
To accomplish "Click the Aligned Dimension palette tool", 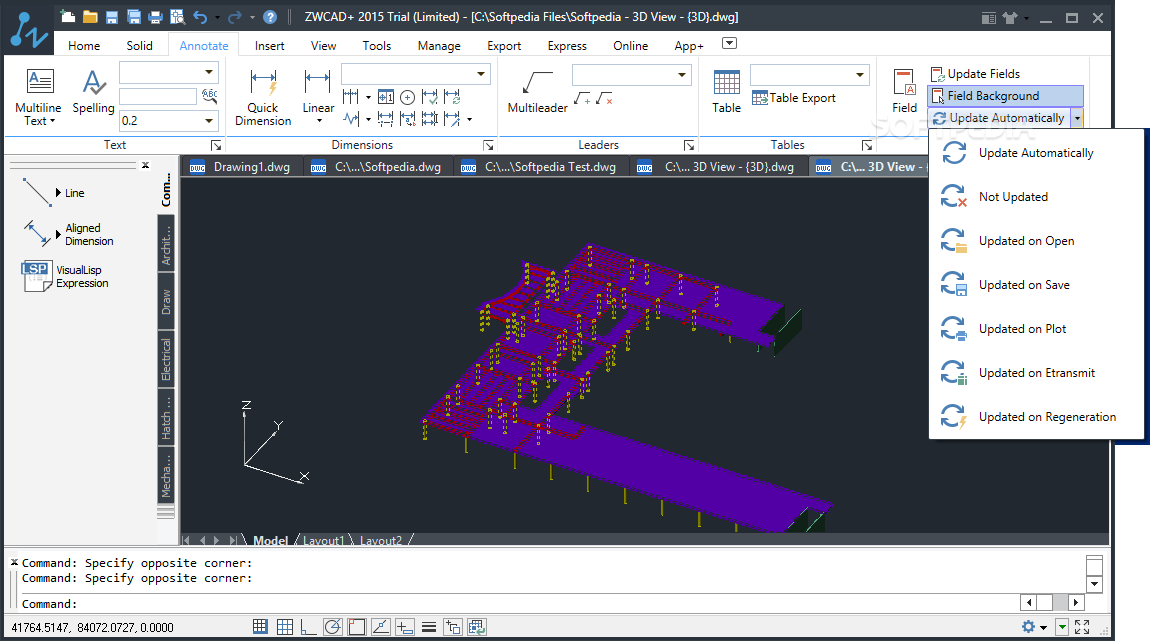I will 67,234.
